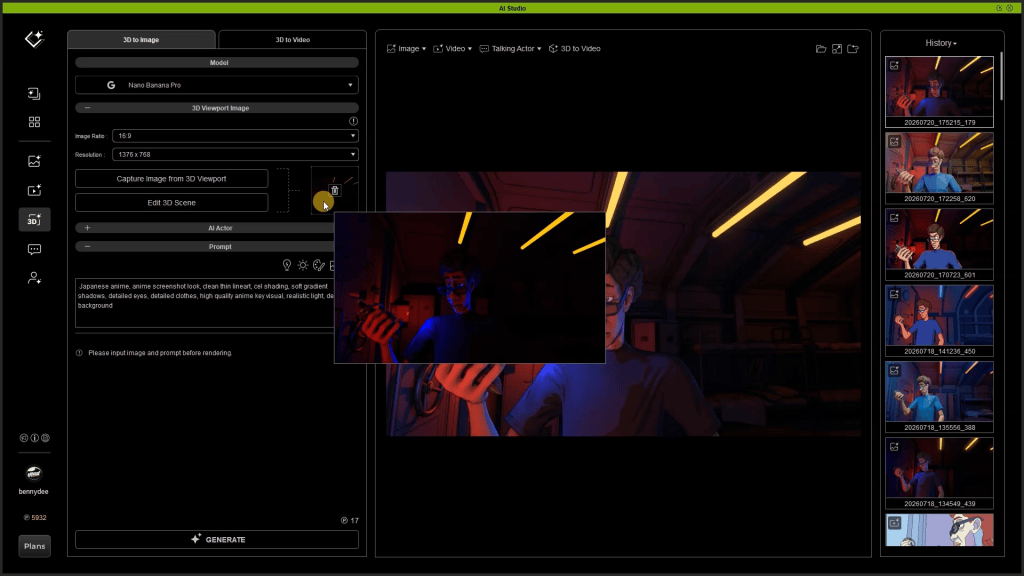Click the generation cost 17 points label

[x=349, y=520]
